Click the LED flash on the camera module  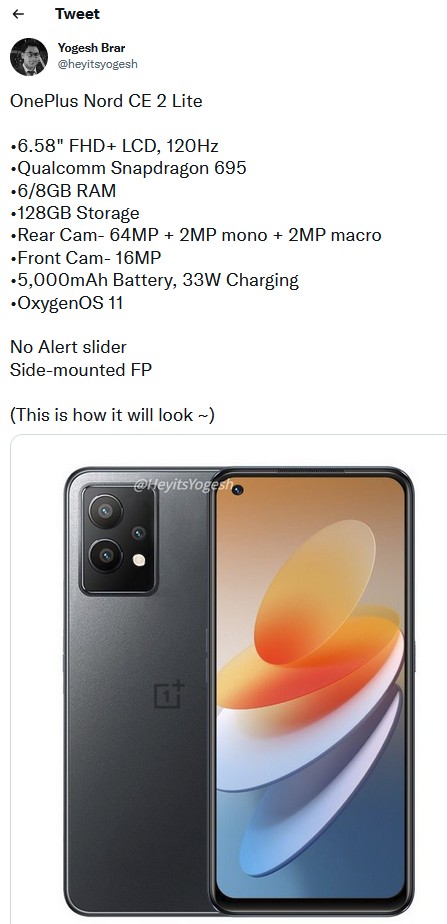pos(139,560)
